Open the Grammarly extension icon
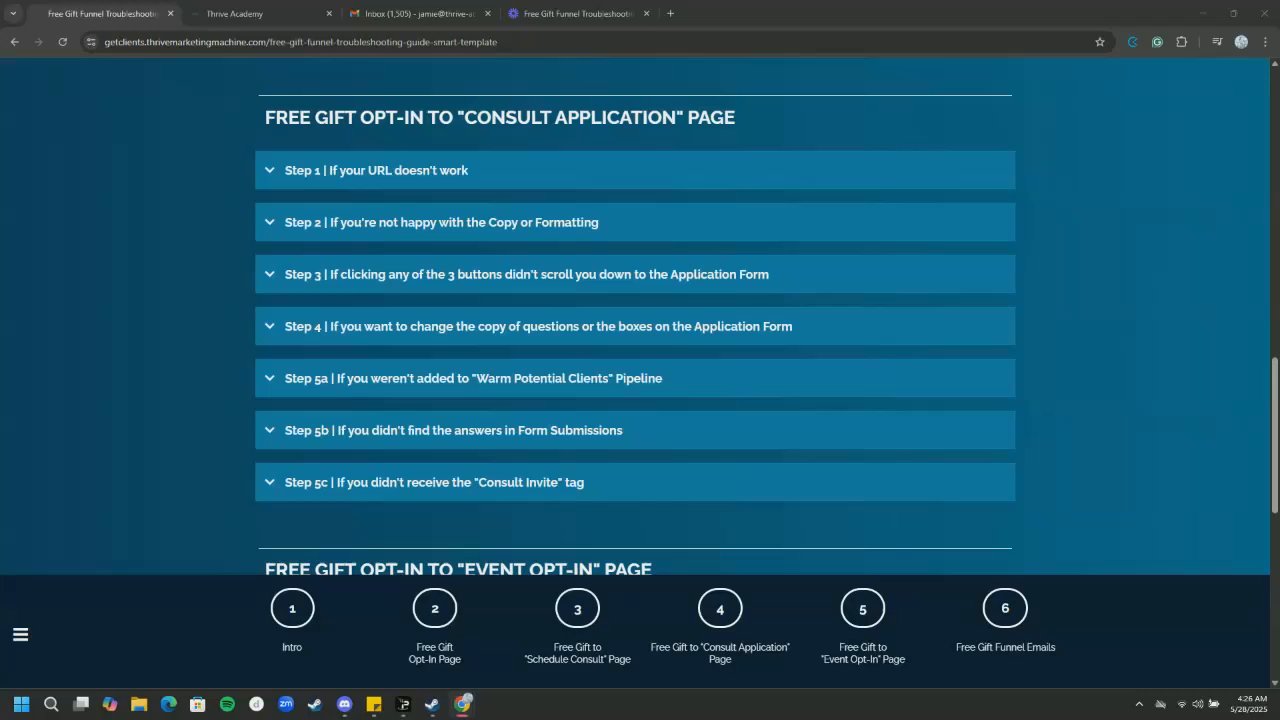This screenshot has height=720, width=1280. (x=1157, y=42)
